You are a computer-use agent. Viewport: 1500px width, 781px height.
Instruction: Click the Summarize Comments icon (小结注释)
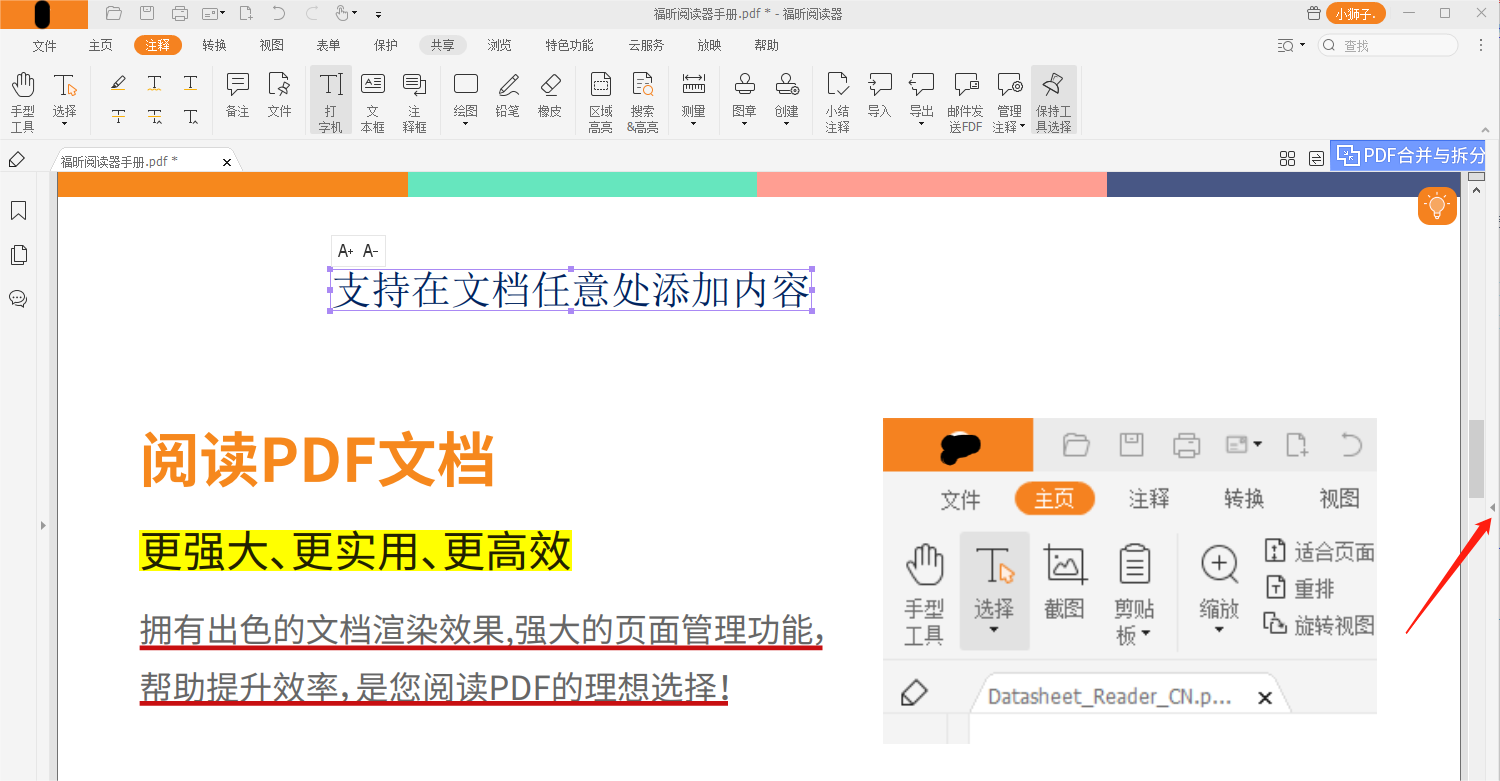tap(837, 101)
